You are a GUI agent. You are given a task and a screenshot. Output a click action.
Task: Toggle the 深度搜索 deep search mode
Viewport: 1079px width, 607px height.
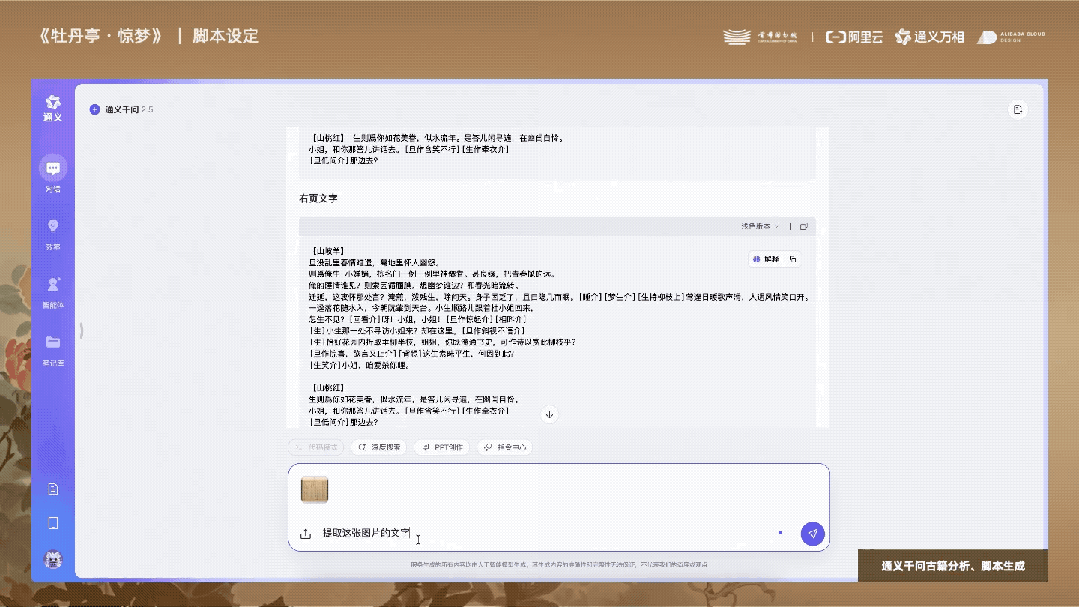click(x=378, y=446)
